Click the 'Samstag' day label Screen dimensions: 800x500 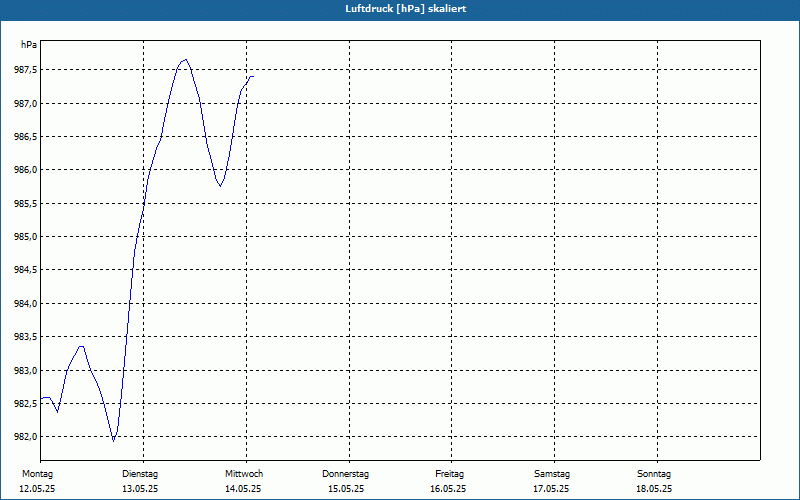click(x=552, y=474)
